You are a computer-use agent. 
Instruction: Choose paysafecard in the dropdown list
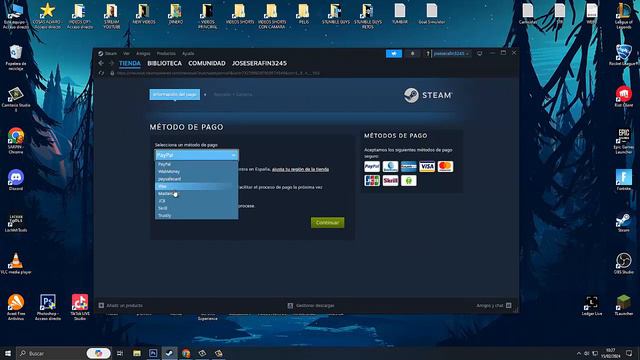(197, 179)
